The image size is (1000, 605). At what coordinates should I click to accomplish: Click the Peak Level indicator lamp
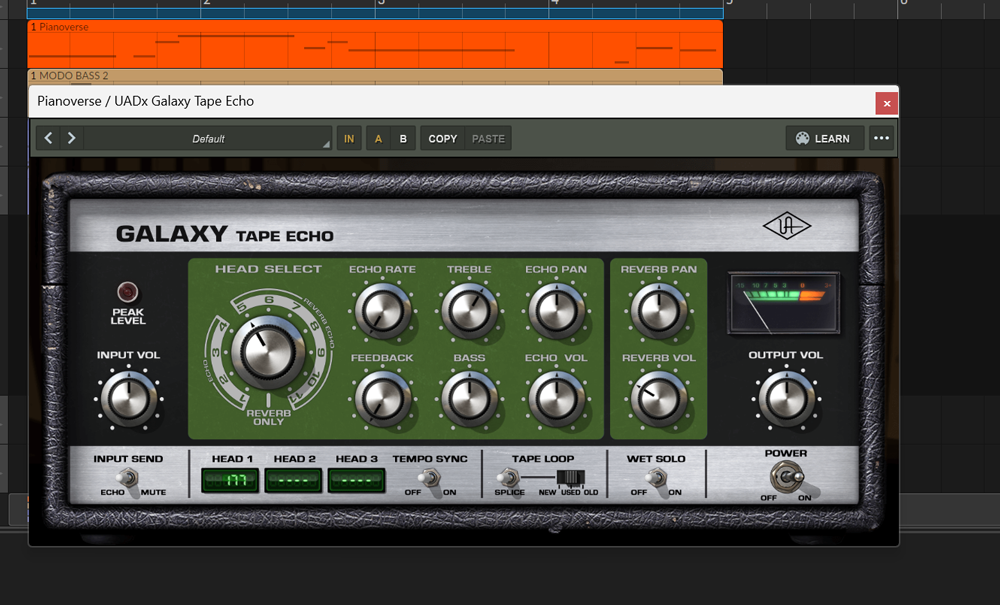pyautogui.click(x=127, y=292)
